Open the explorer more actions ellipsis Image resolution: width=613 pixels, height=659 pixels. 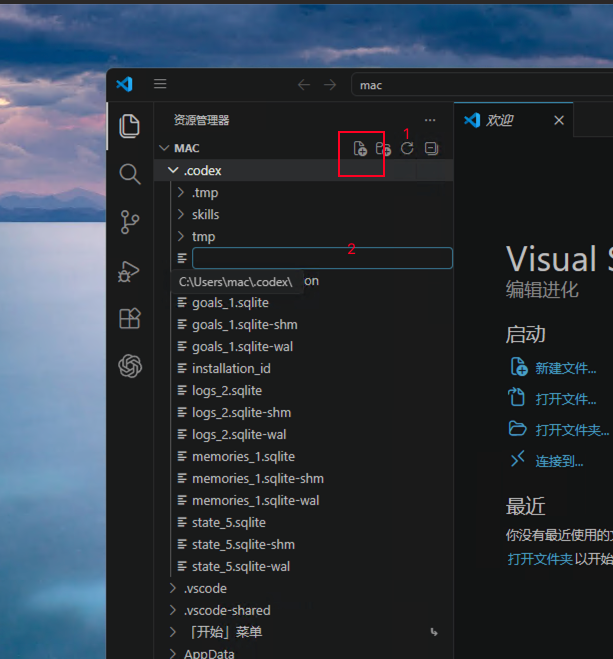click(x=430, y=120)
